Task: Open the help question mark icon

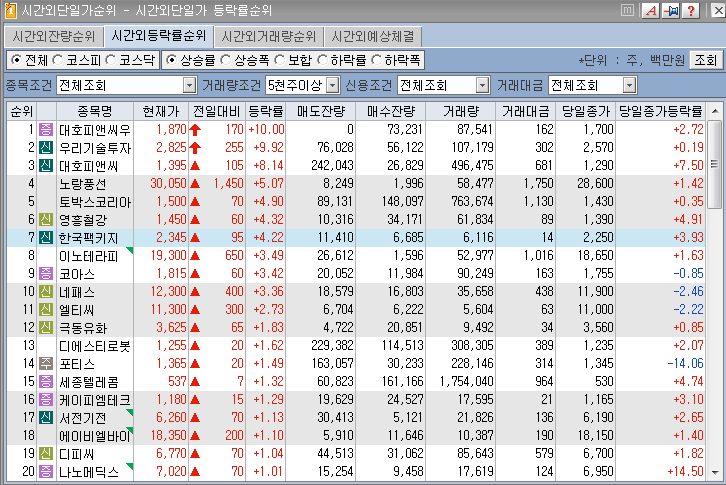Action: click(x=690, y=10)
